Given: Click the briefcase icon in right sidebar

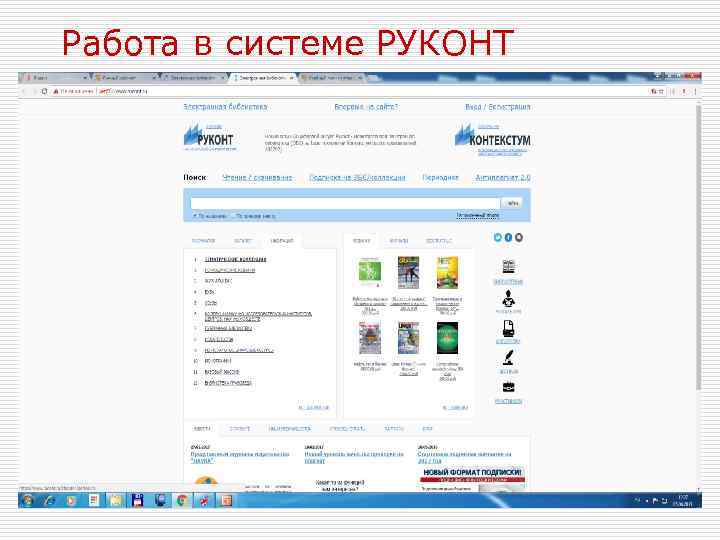Looking at the screenshot, I should [x=508, y=387].
